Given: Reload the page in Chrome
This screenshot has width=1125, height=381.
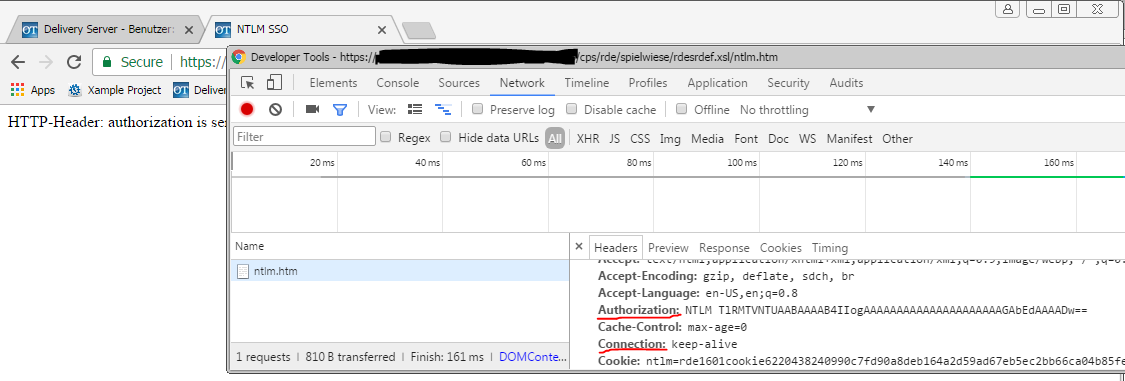Looking at the screenshot, I should coord(74,62).
